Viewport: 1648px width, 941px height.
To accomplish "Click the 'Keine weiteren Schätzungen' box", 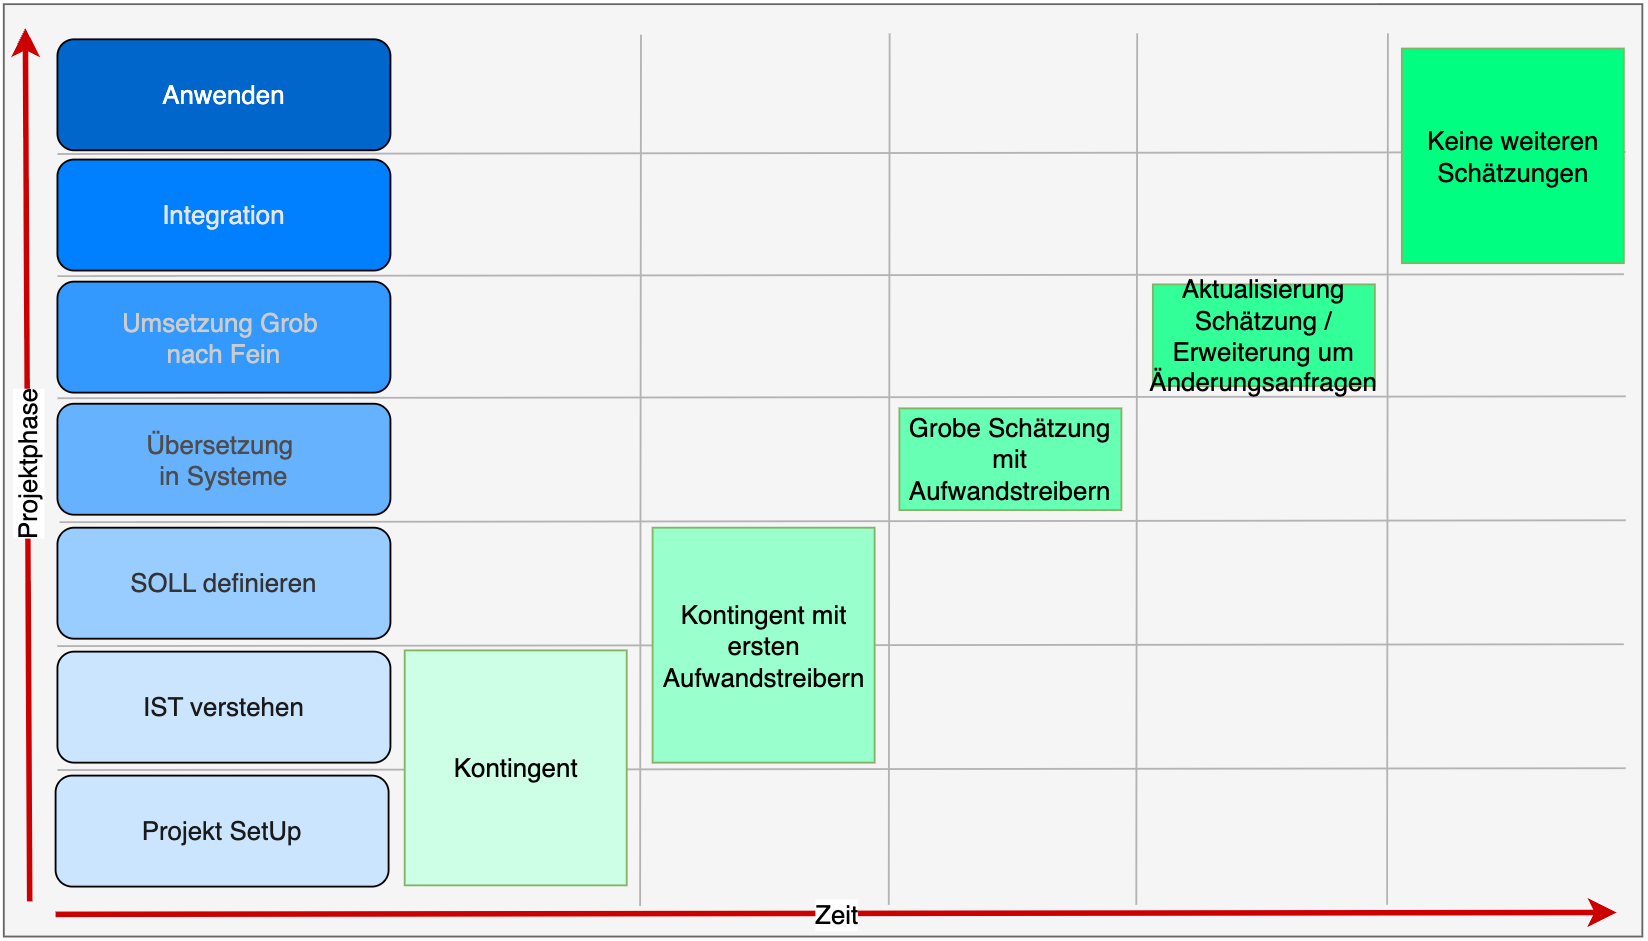I will (x=1512, y=156).
